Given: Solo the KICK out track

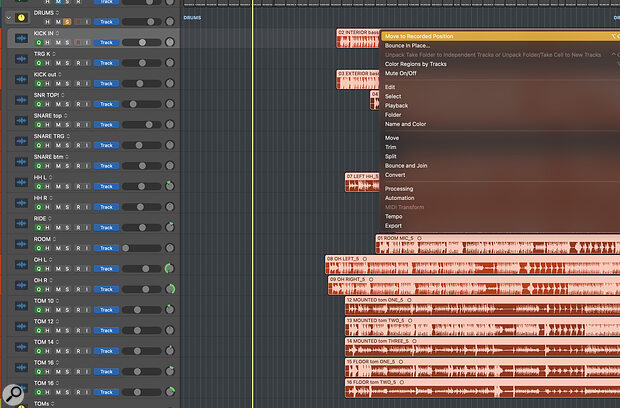Looking at the screenshot, I should [67, 83].
